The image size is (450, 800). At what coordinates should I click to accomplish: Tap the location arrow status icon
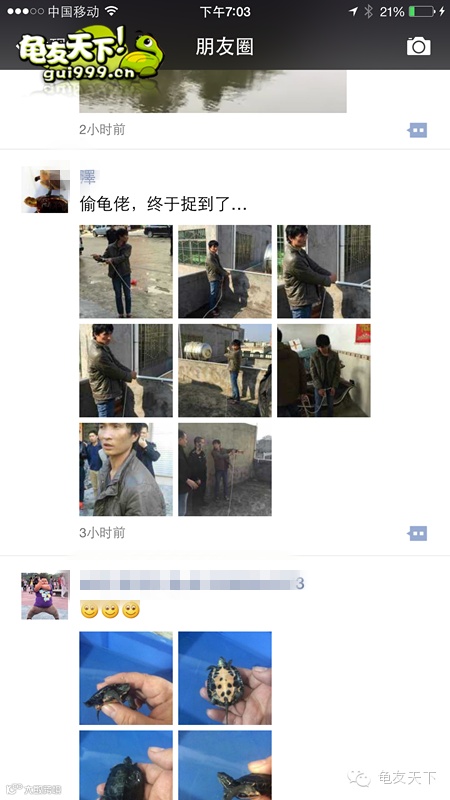click(353, 11)
